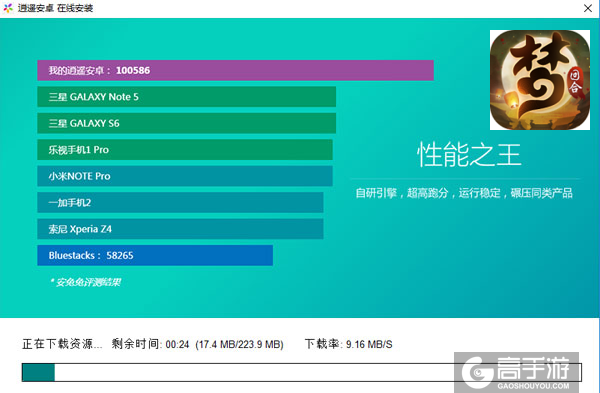Click the 正在下载资源 status text

point(62,344)
